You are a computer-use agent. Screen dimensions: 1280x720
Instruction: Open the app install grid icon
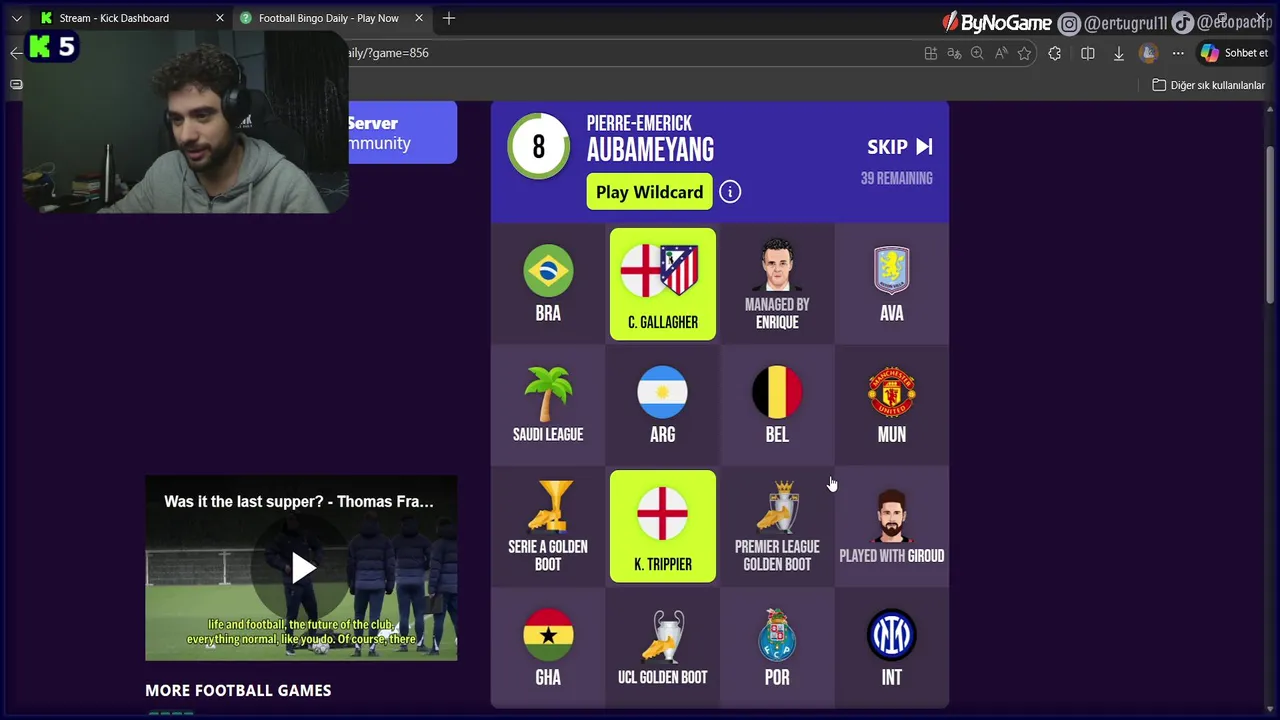(x=931, y=53)
